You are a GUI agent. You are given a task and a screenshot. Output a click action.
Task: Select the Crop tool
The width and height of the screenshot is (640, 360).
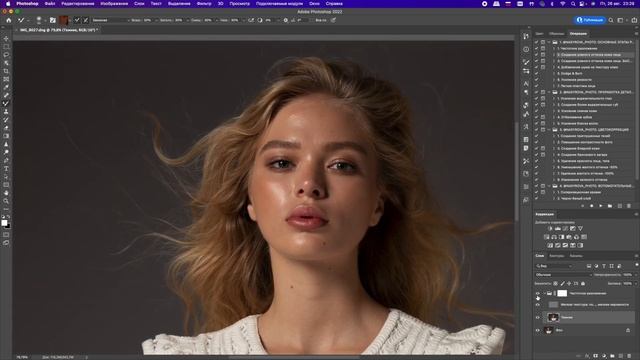coord(6,71)
